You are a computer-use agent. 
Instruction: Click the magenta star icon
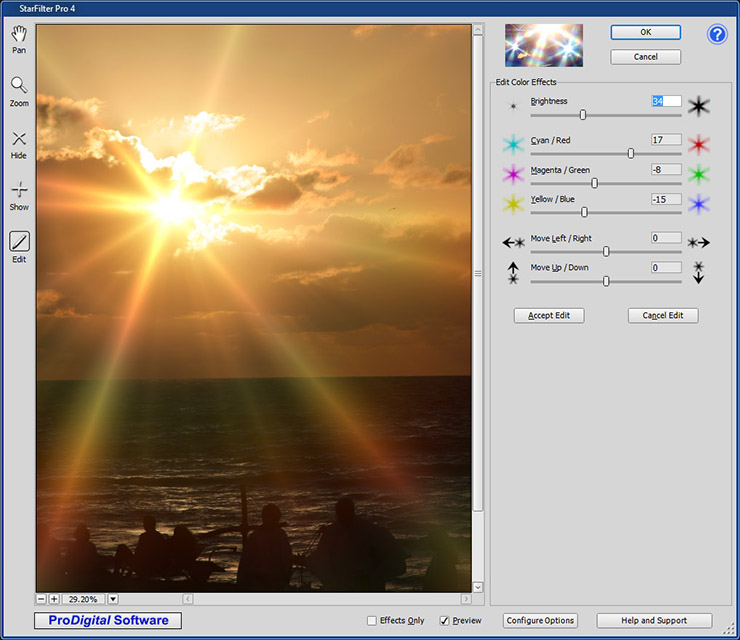[513, 174]
